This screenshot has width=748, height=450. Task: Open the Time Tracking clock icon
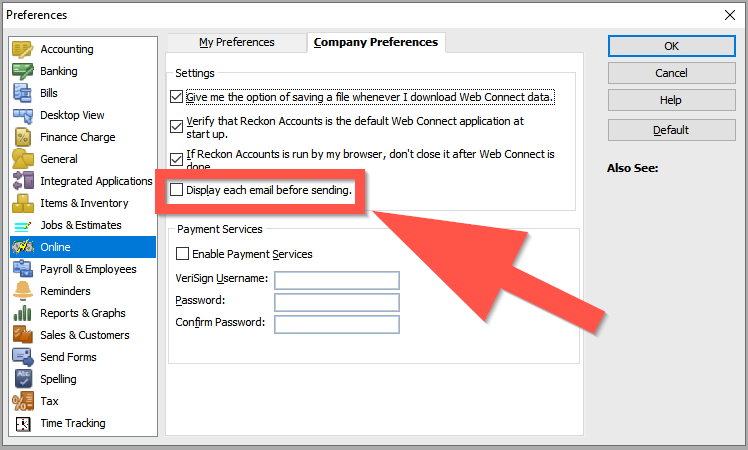[22, 423]
